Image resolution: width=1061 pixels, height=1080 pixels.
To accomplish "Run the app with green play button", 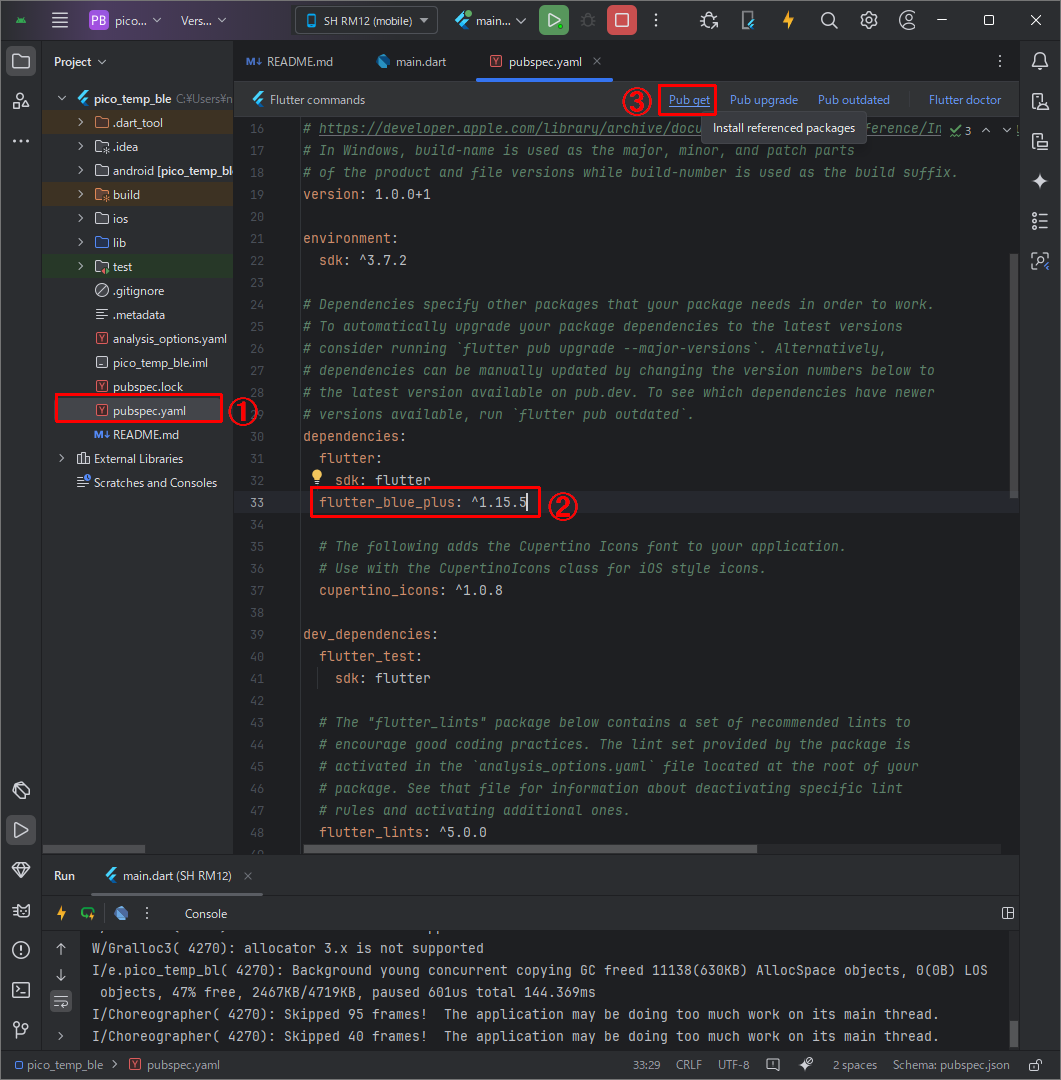I will point(554,21).
